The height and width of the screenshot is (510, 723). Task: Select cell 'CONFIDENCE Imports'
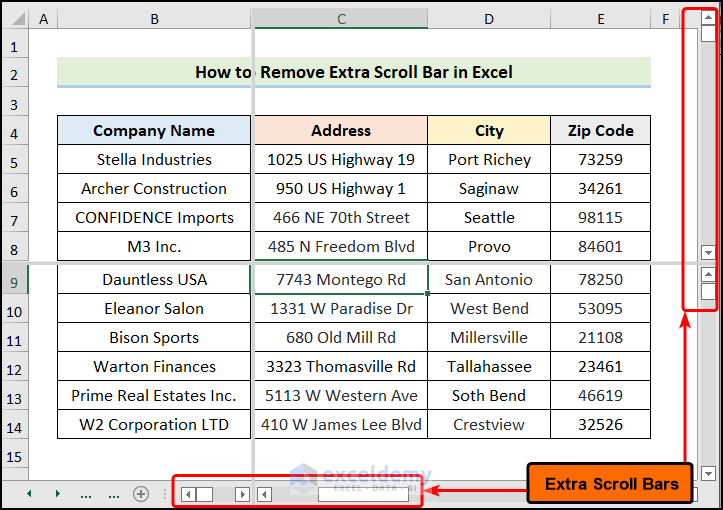tap(154, 218)
